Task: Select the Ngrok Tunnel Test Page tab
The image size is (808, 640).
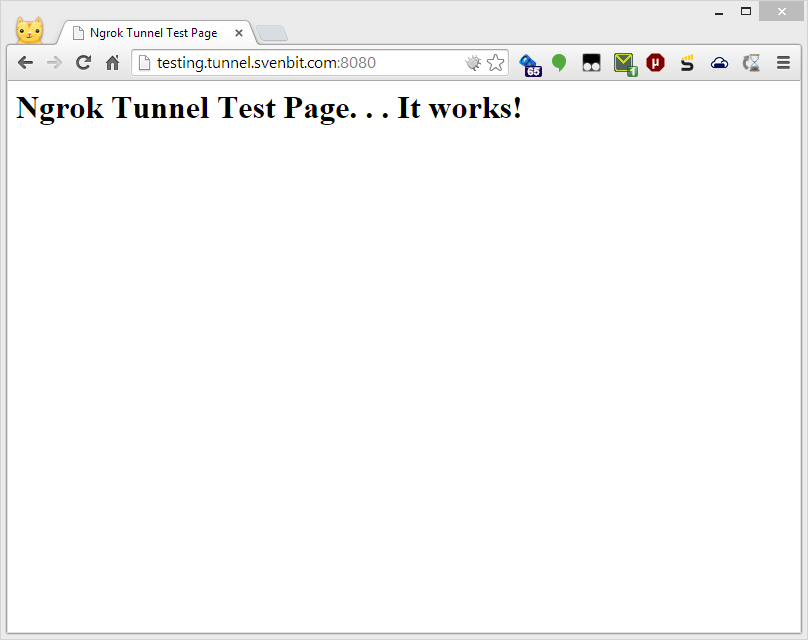Action: 157,33
